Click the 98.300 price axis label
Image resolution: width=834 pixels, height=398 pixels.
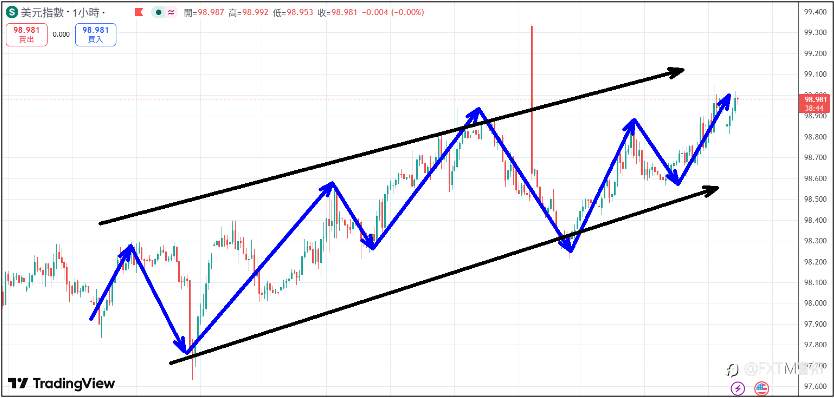815,241
